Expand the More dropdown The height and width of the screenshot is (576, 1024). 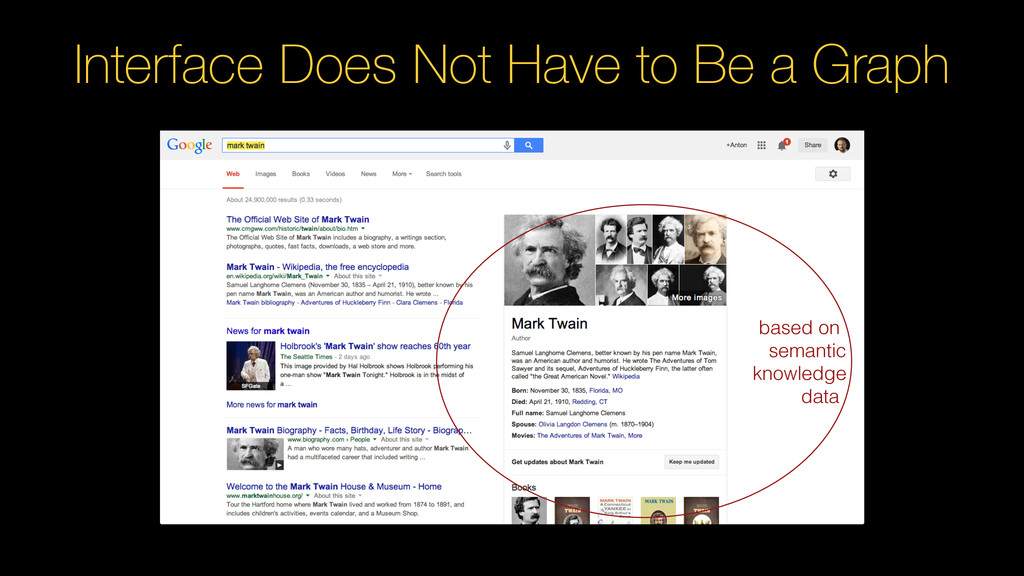(x=402, y=174)
